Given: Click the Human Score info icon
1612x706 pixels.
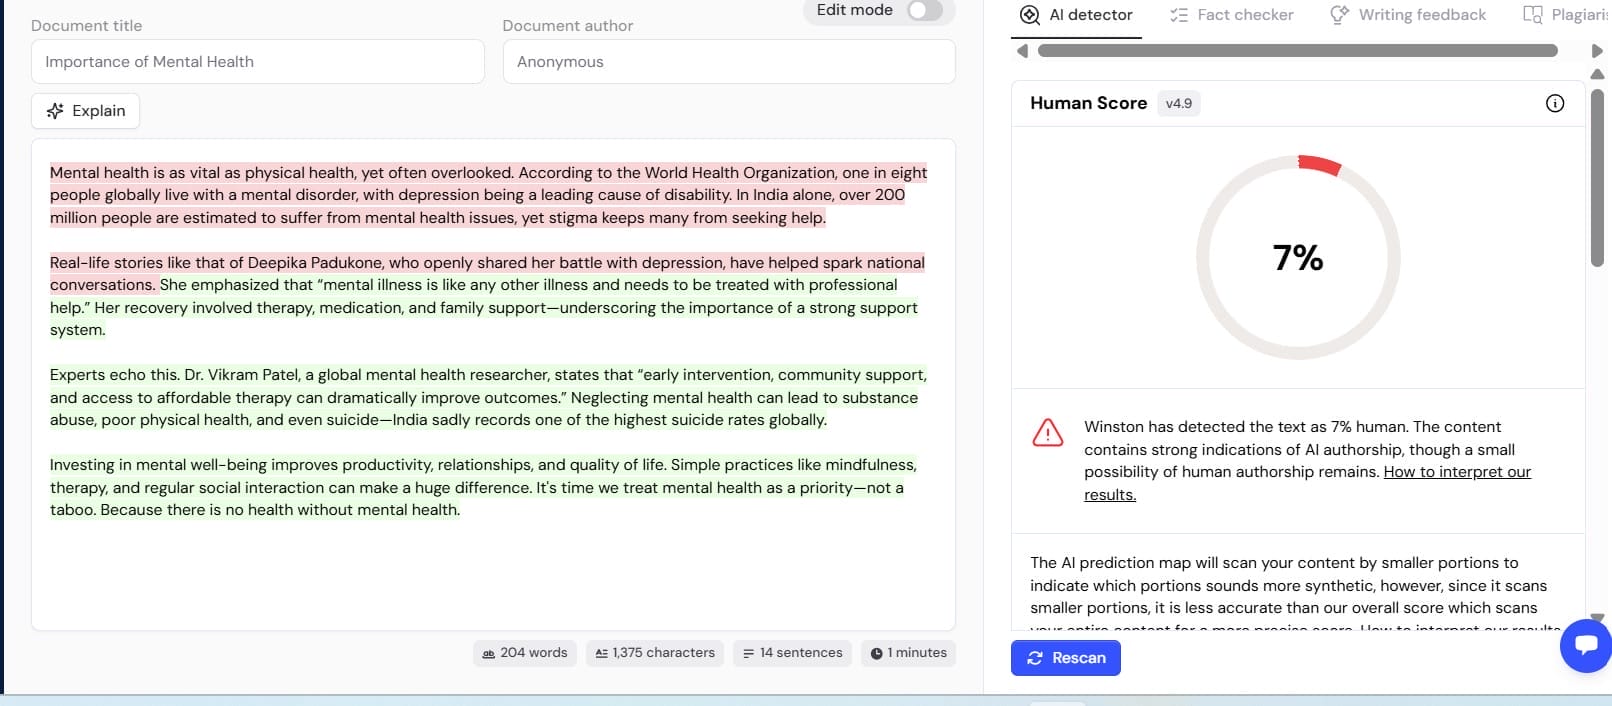Looking at the screenshot, I should (x=1555, y=103).
